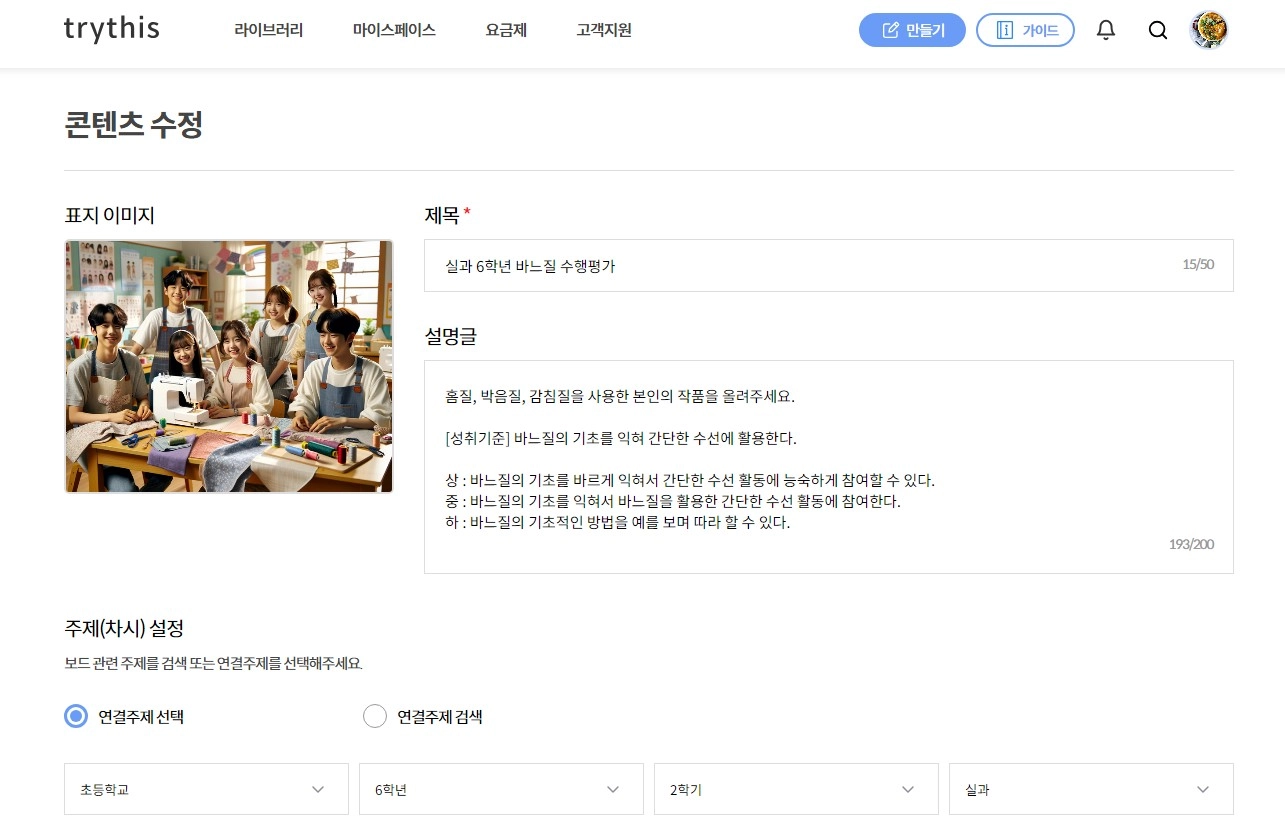Click the 가이드 guide button
Image resolution: width=1285 pixels, height=834 pixels.
[x=1025, y=30]
